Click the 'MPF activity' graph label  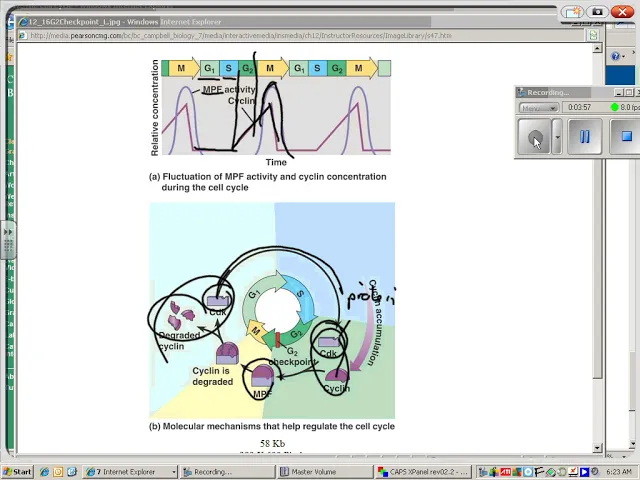[229, 89]
